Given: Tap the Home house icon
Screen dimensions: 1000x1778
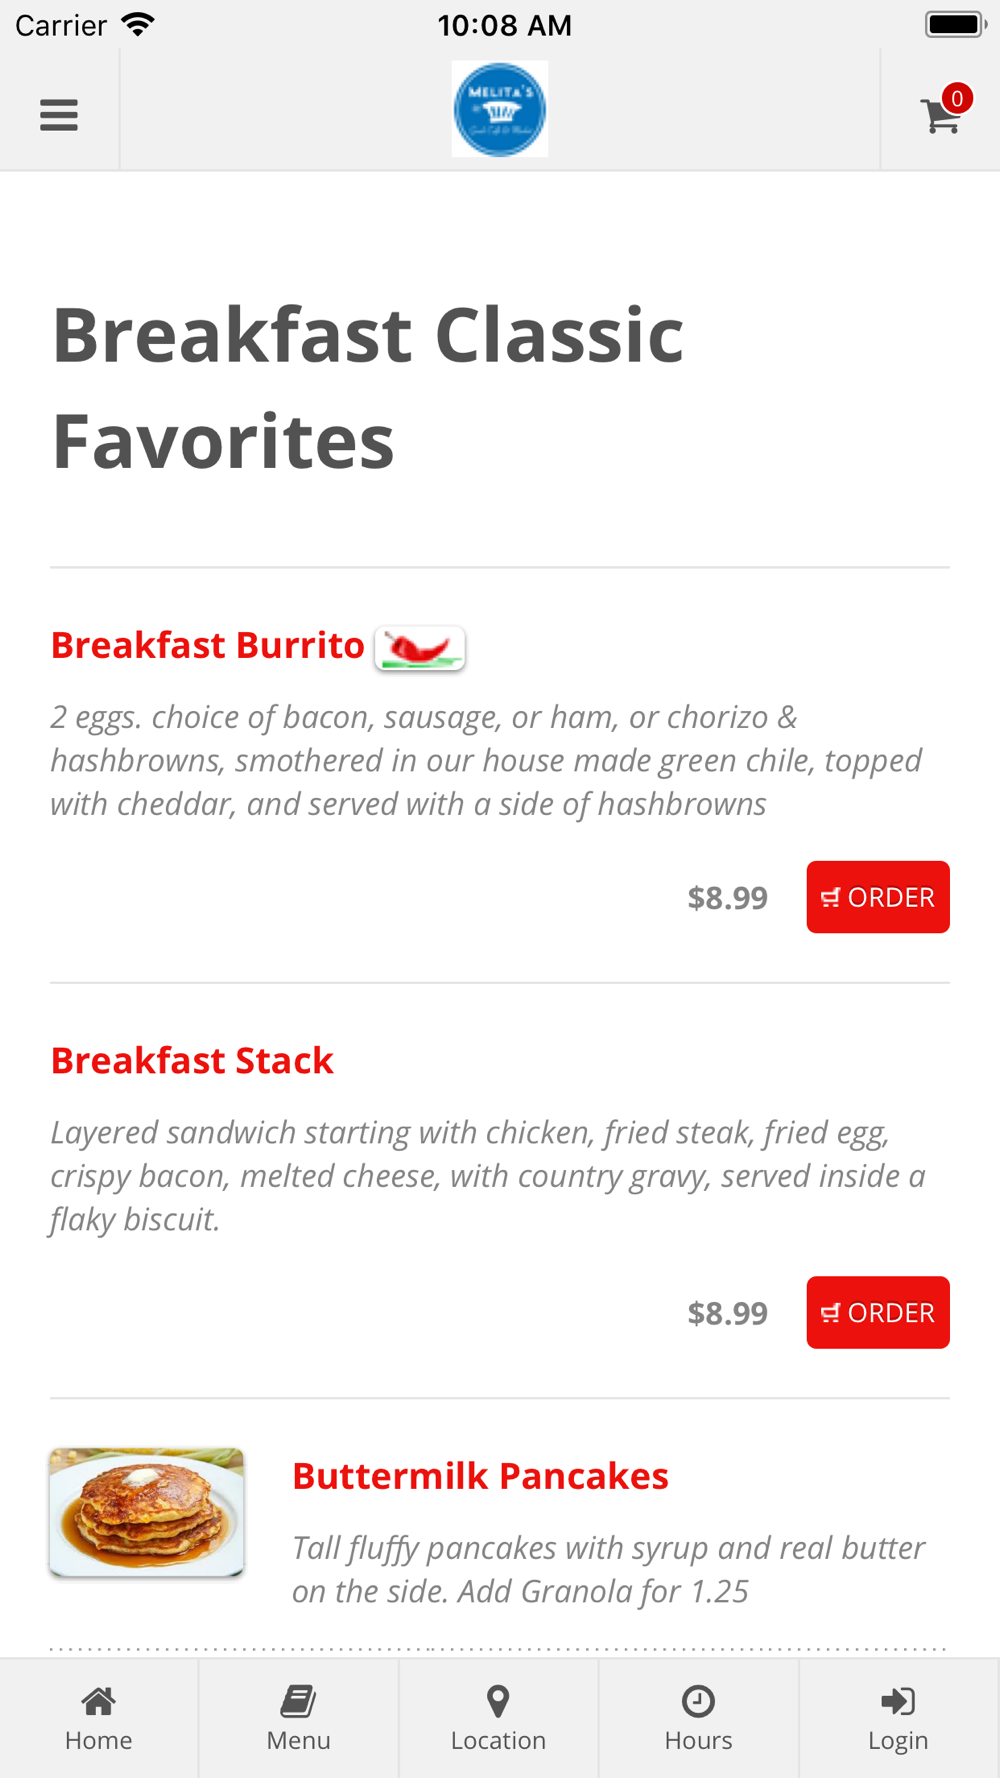Looking at the screenshot, I should pos(98,1700).
